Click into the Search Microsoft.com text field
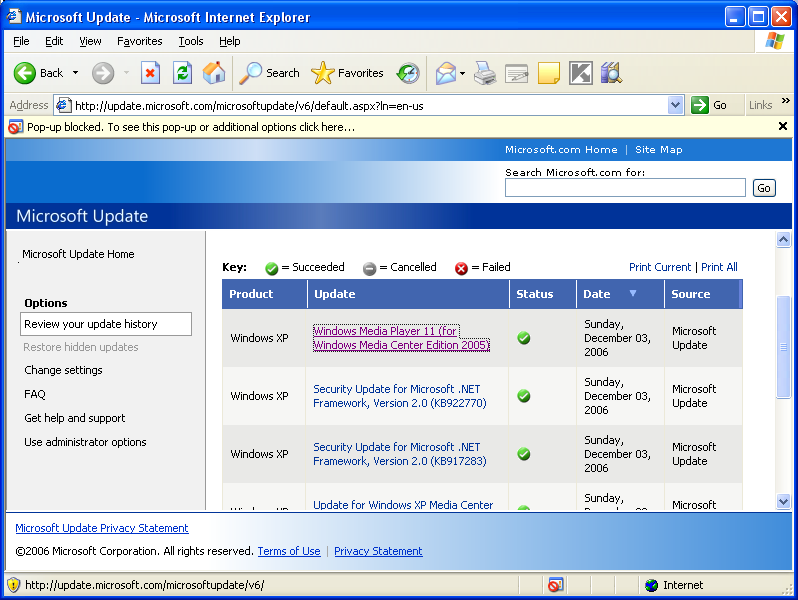The height and width of the screenshot is (600, 798). click(x=625, y=188)
